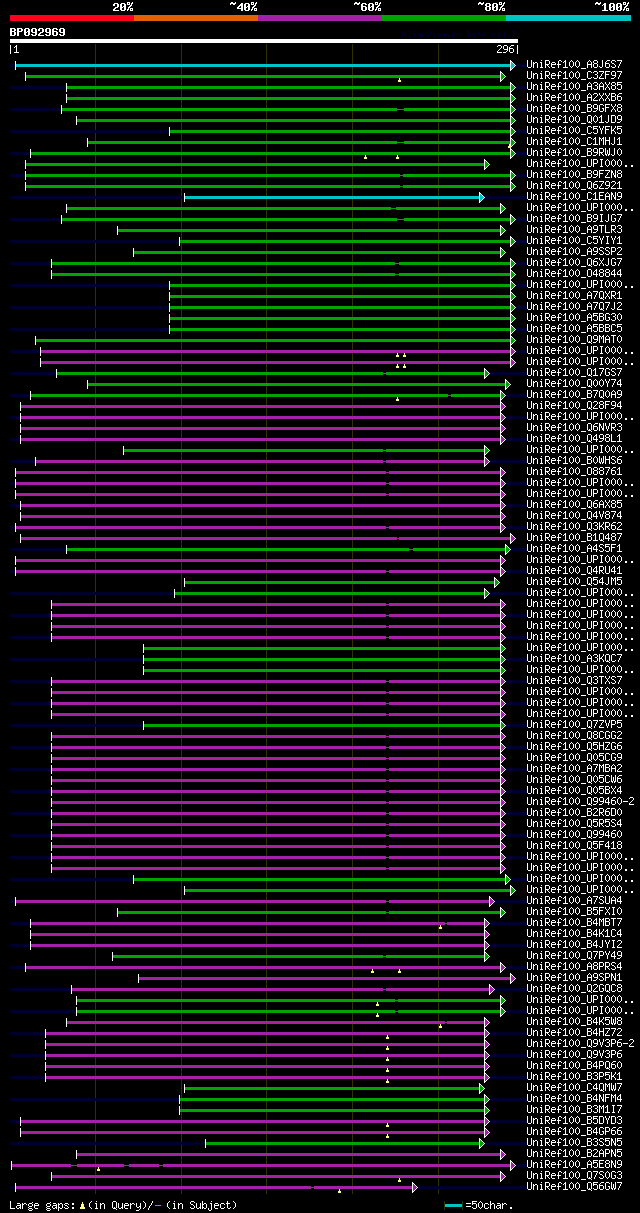The width and height of the screenshot is (640, 1213).
Task: Open hit UniRef100_O88761
Action: point(574,471)
